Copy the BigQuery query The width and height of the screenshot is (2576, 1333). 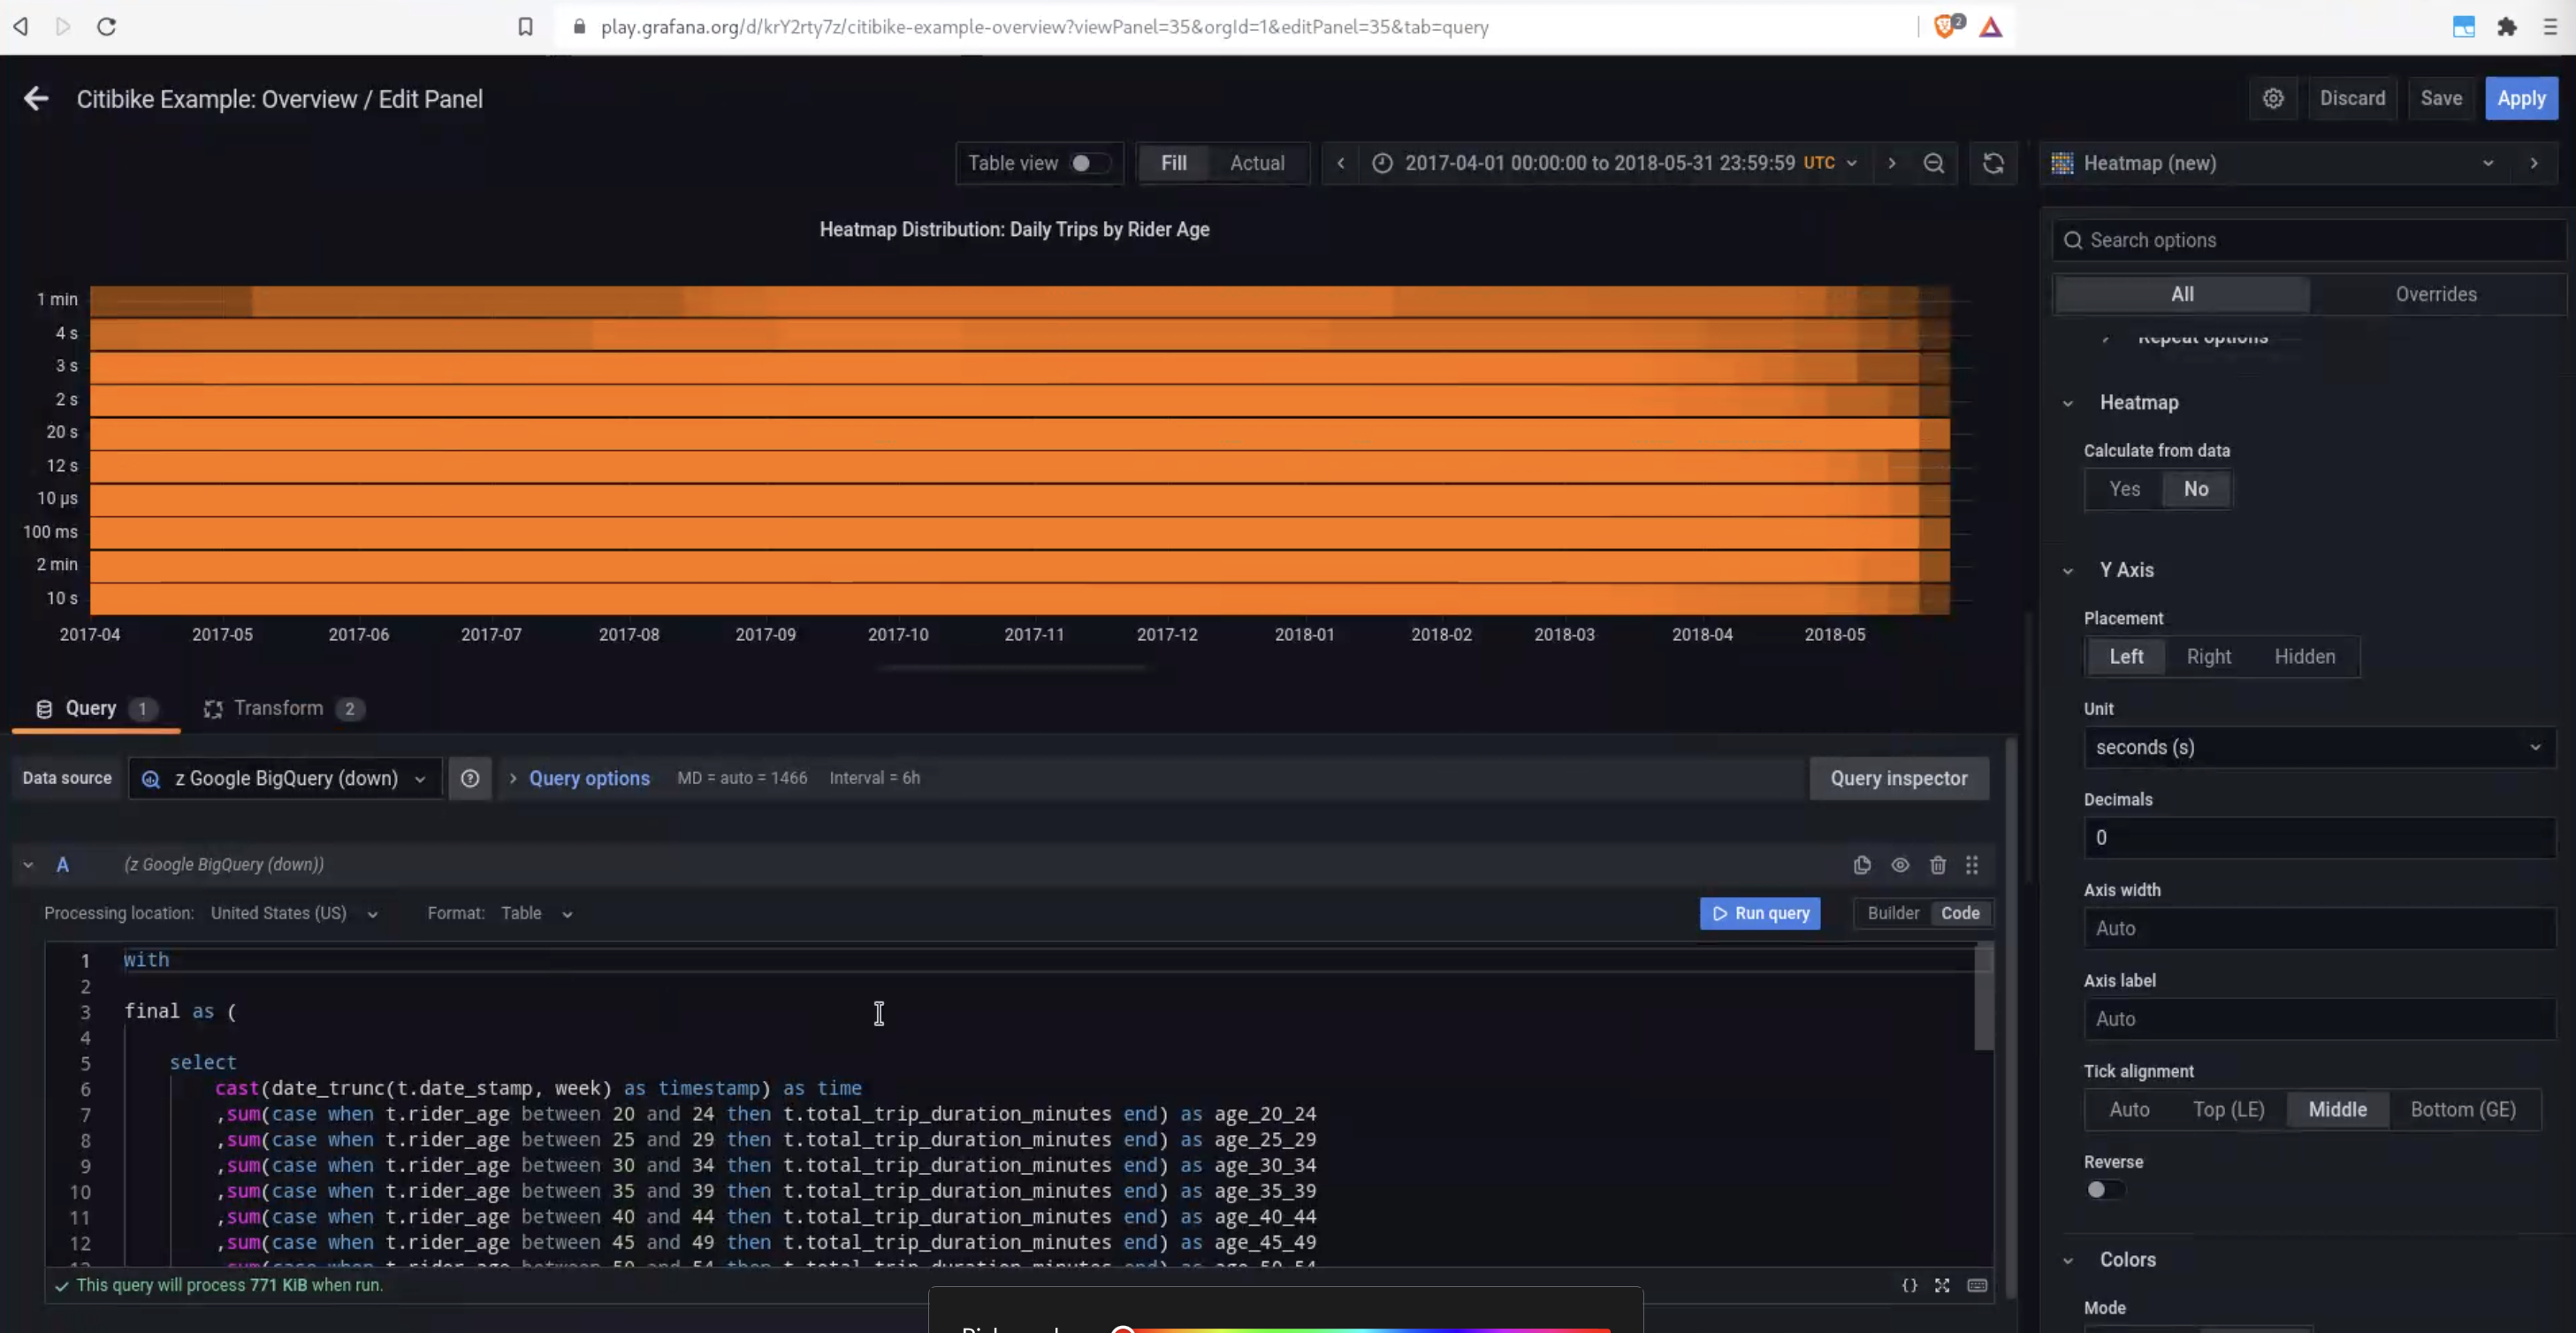pyautogui.click(x=1861, y=865)
